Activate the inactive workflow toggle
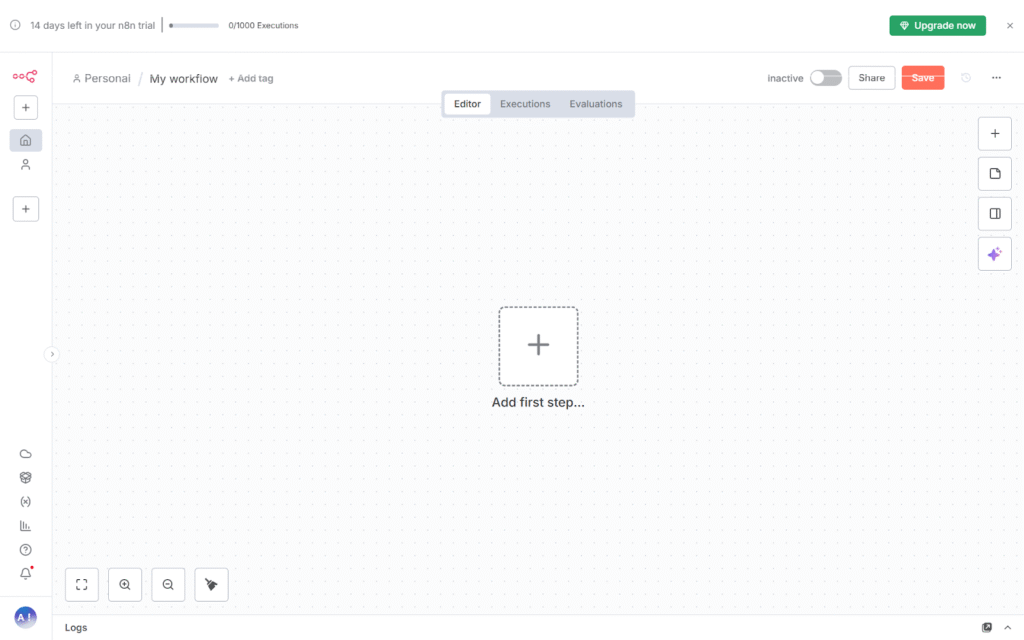This screenshot has width=1024, height=640. coord(825,78)
